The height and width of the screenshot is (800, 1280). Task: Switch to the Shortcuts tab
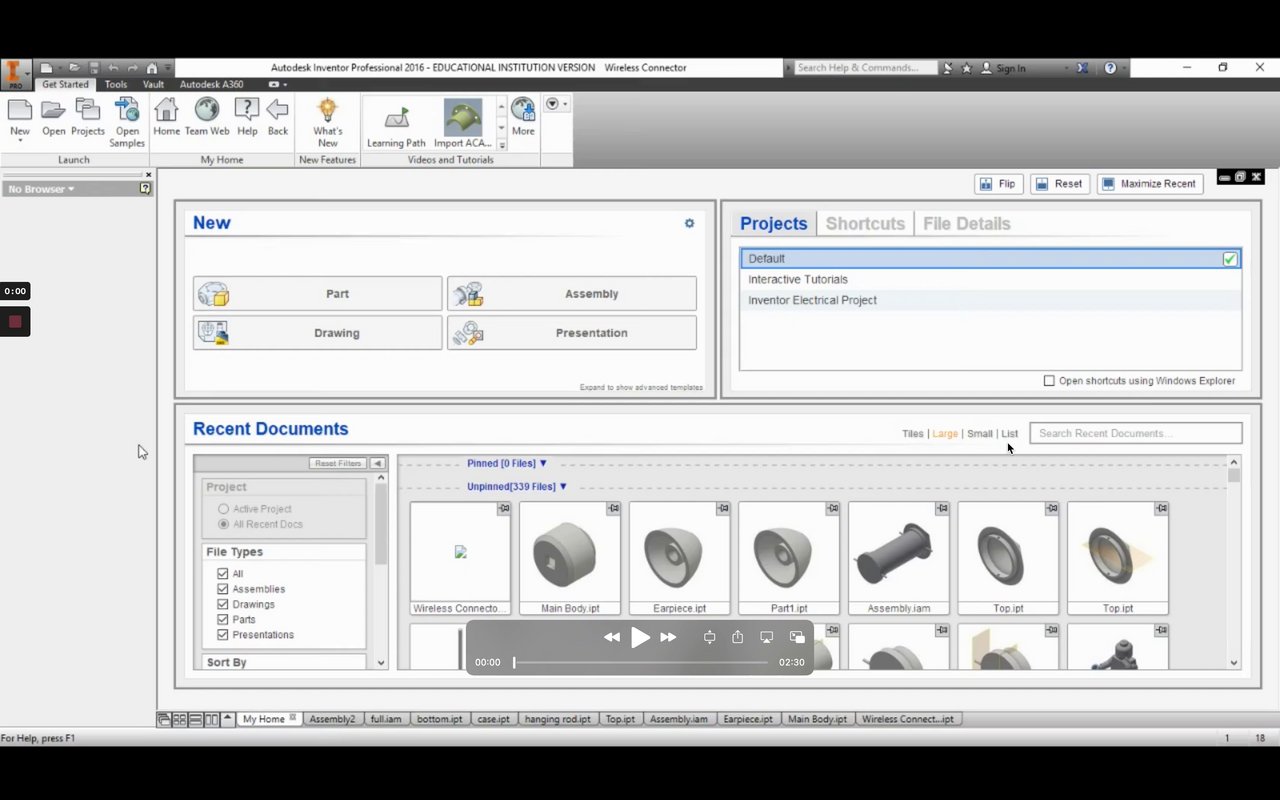(x=865, y=224)
